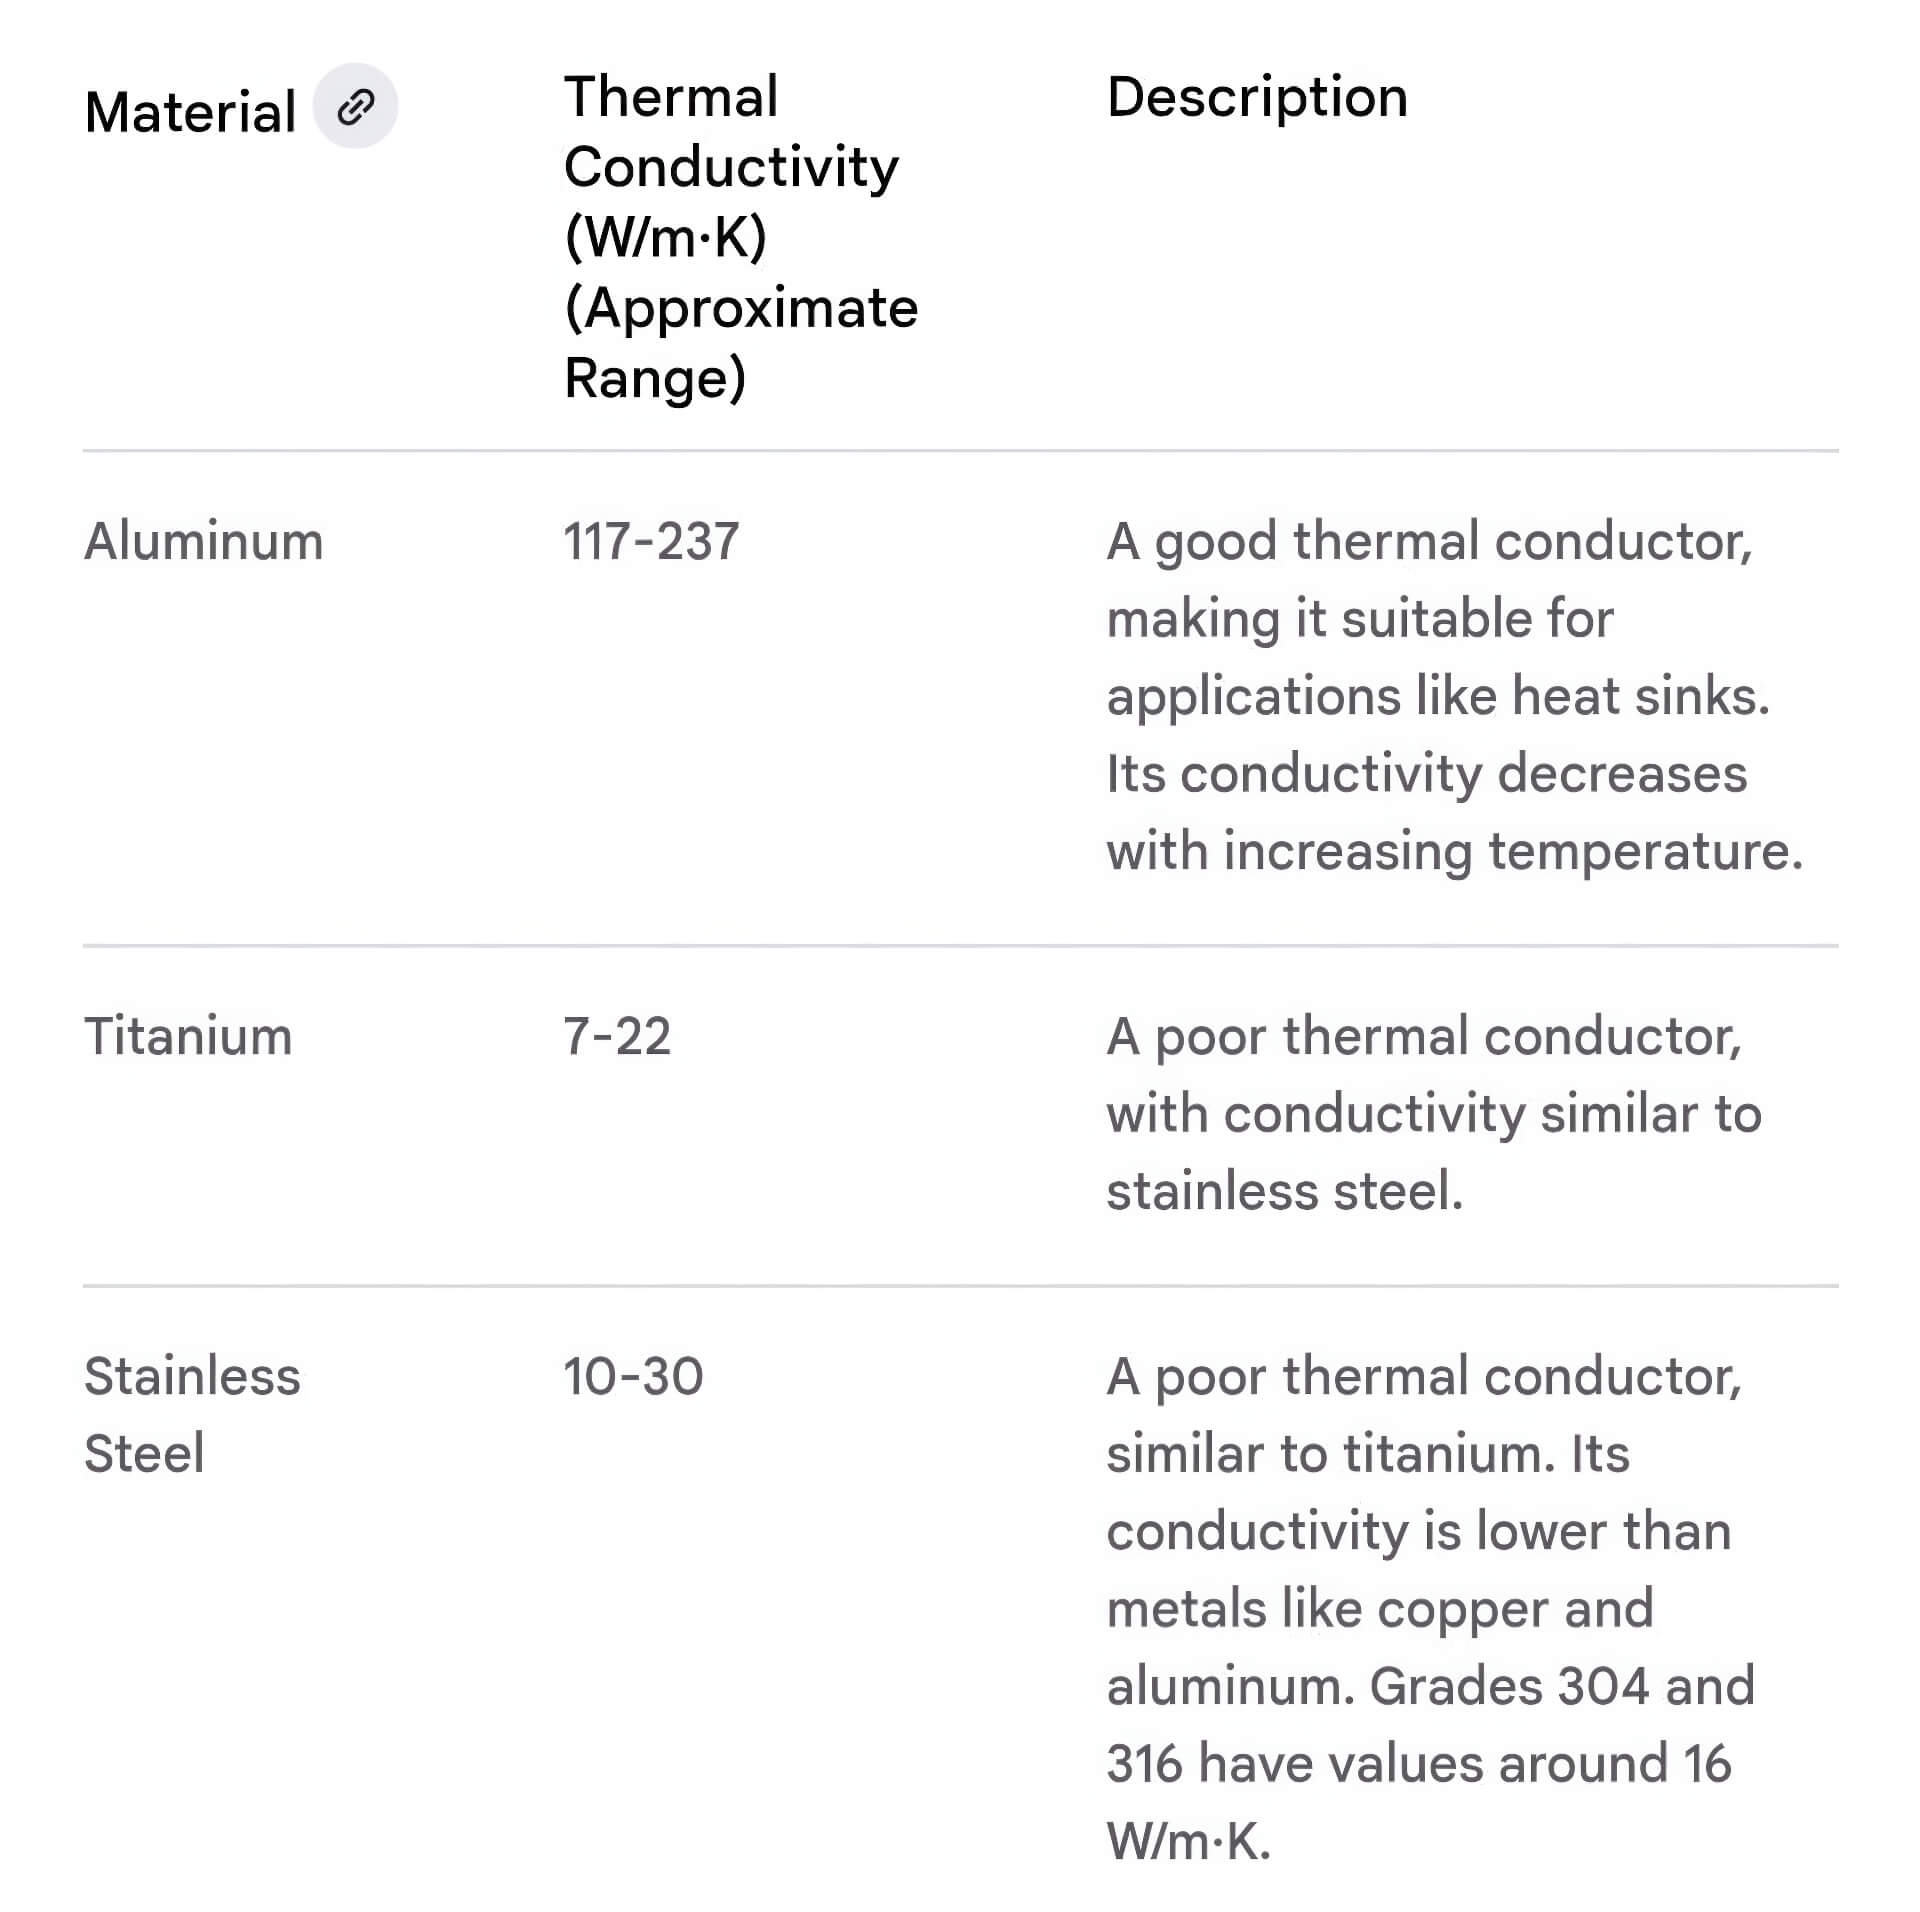Click the '(Approximate Range)' header text
Viewport: 1920px width, 1912px height.
pyautogui.click(x=740, y=342)
